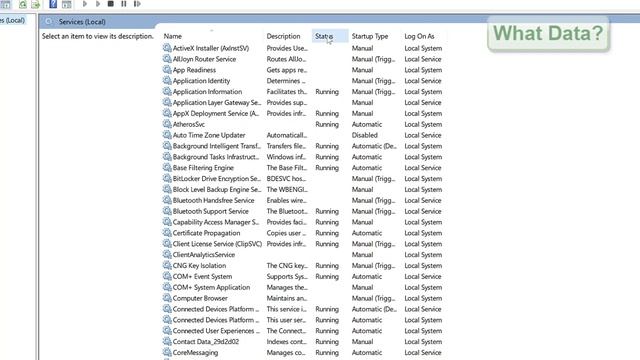The image size is (640, 360).
Task: Click description 'Indexes cont..' cell
Action: (287, 342)
